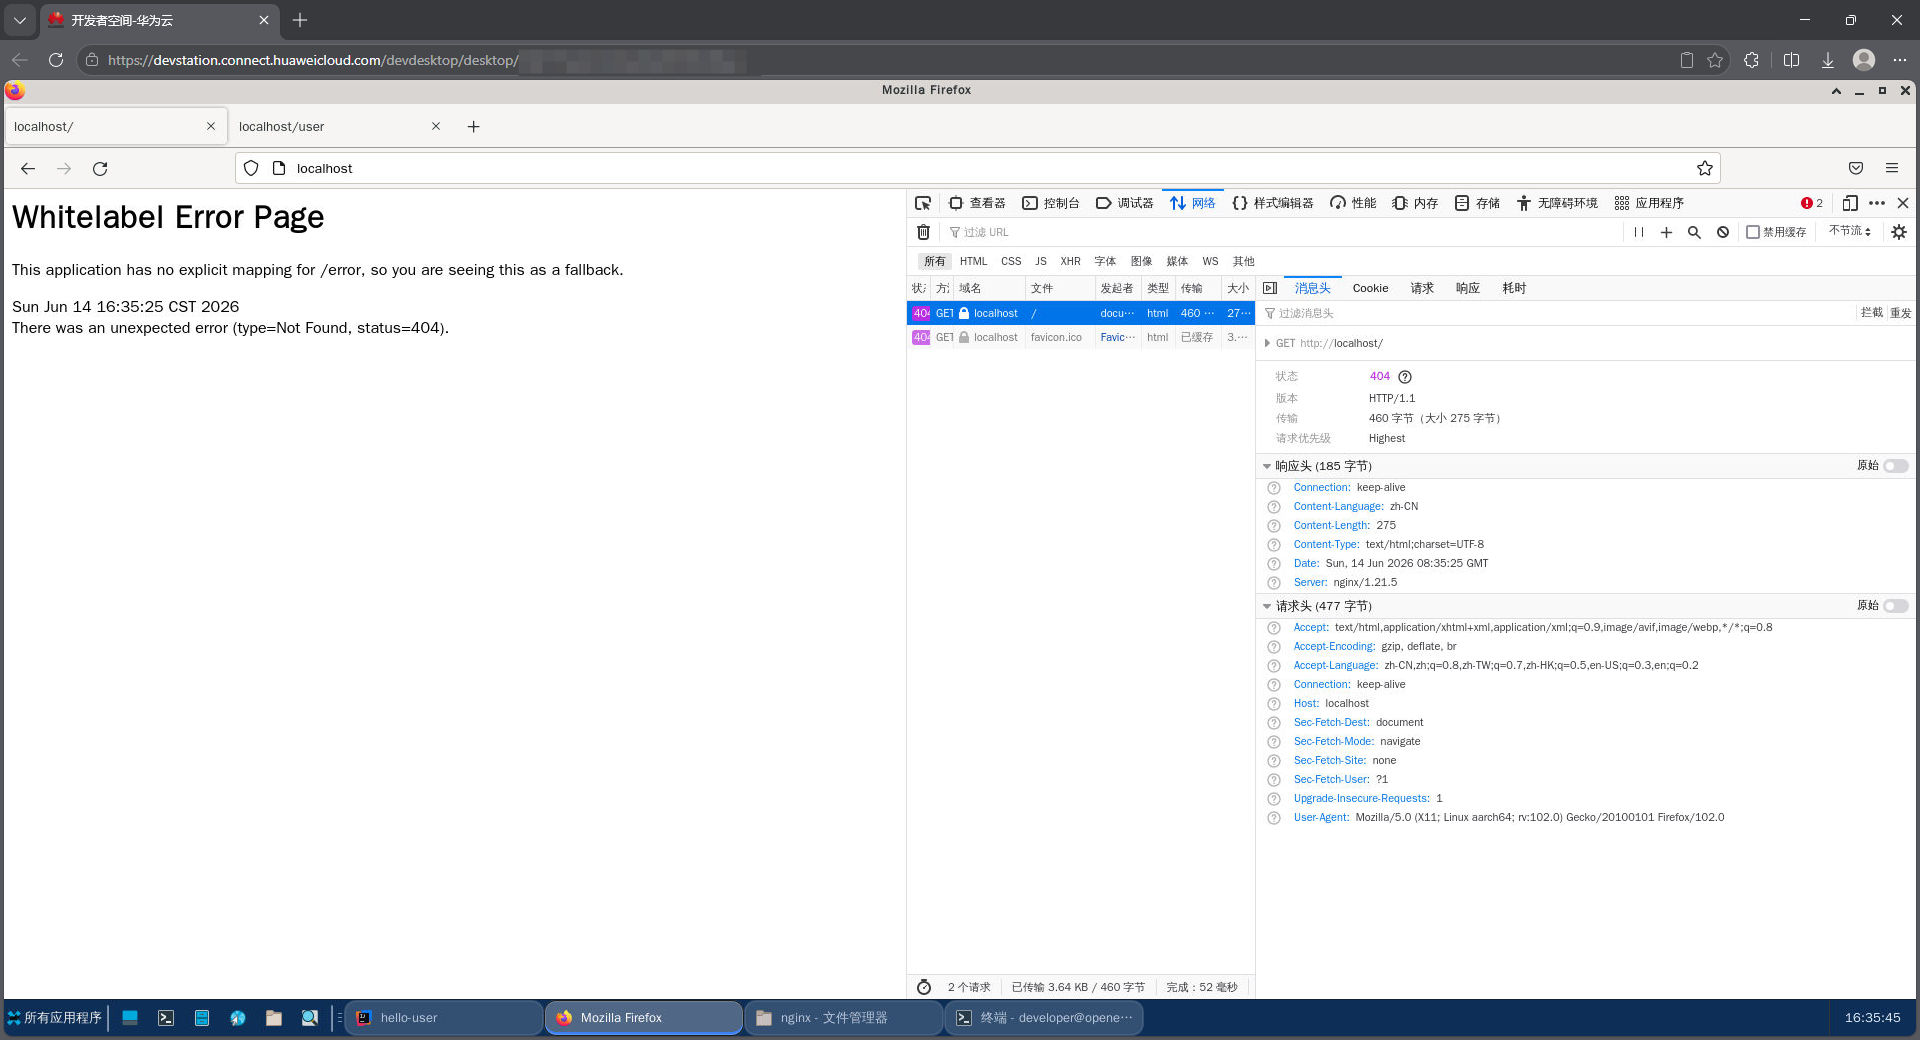
Task: Sort by the 域名 domain column
Action: click(989, 288)
